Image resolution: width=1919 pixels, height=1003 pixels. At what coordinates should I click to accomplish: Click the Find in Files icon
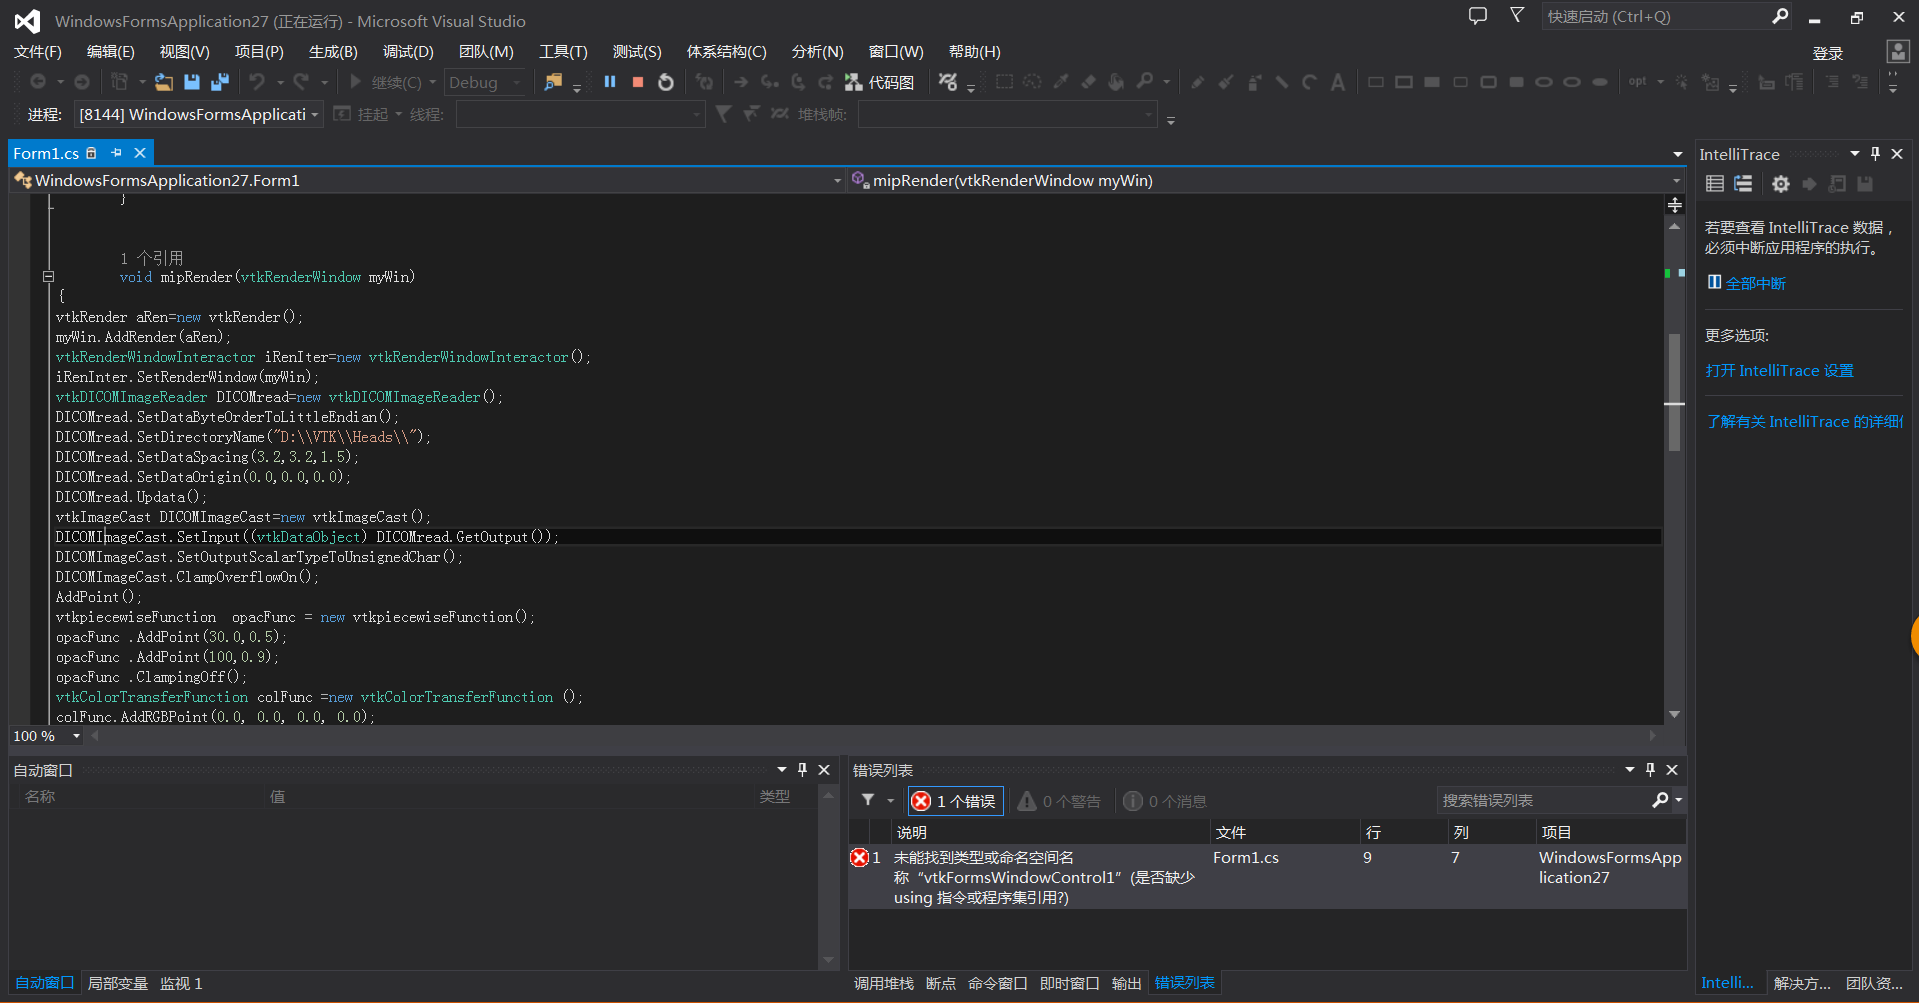pos(553,82)
